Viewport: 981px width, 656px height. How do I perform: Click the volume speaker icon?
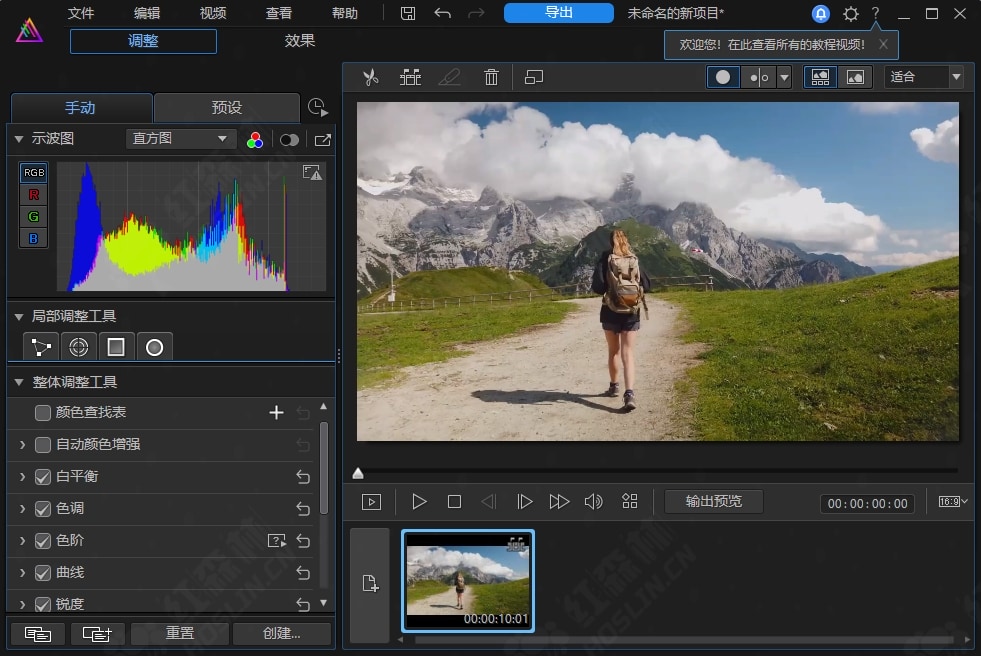(x=593, y=502)
